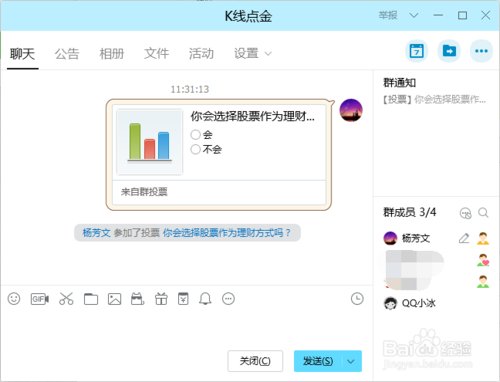
Task: Click sender avatar beside vote message
Action: pyautogui.click(x=351, y=110)
